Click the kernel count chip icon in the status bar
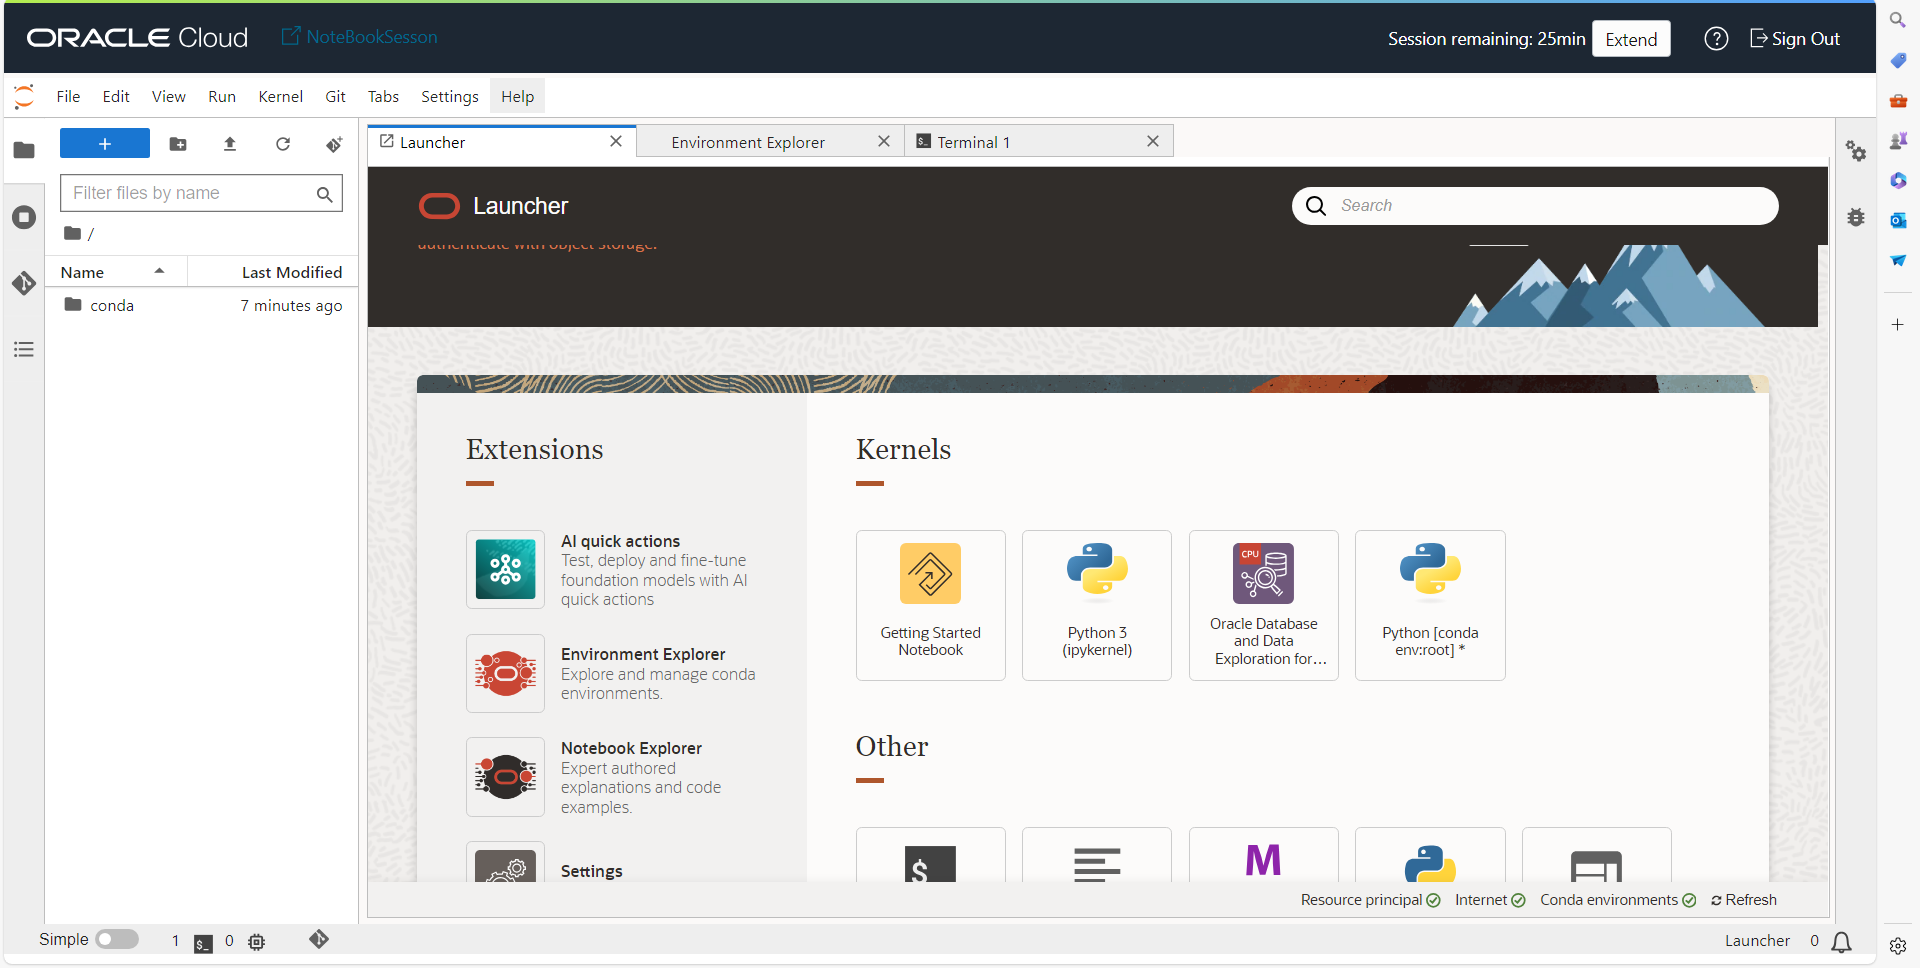 [257, 941]
